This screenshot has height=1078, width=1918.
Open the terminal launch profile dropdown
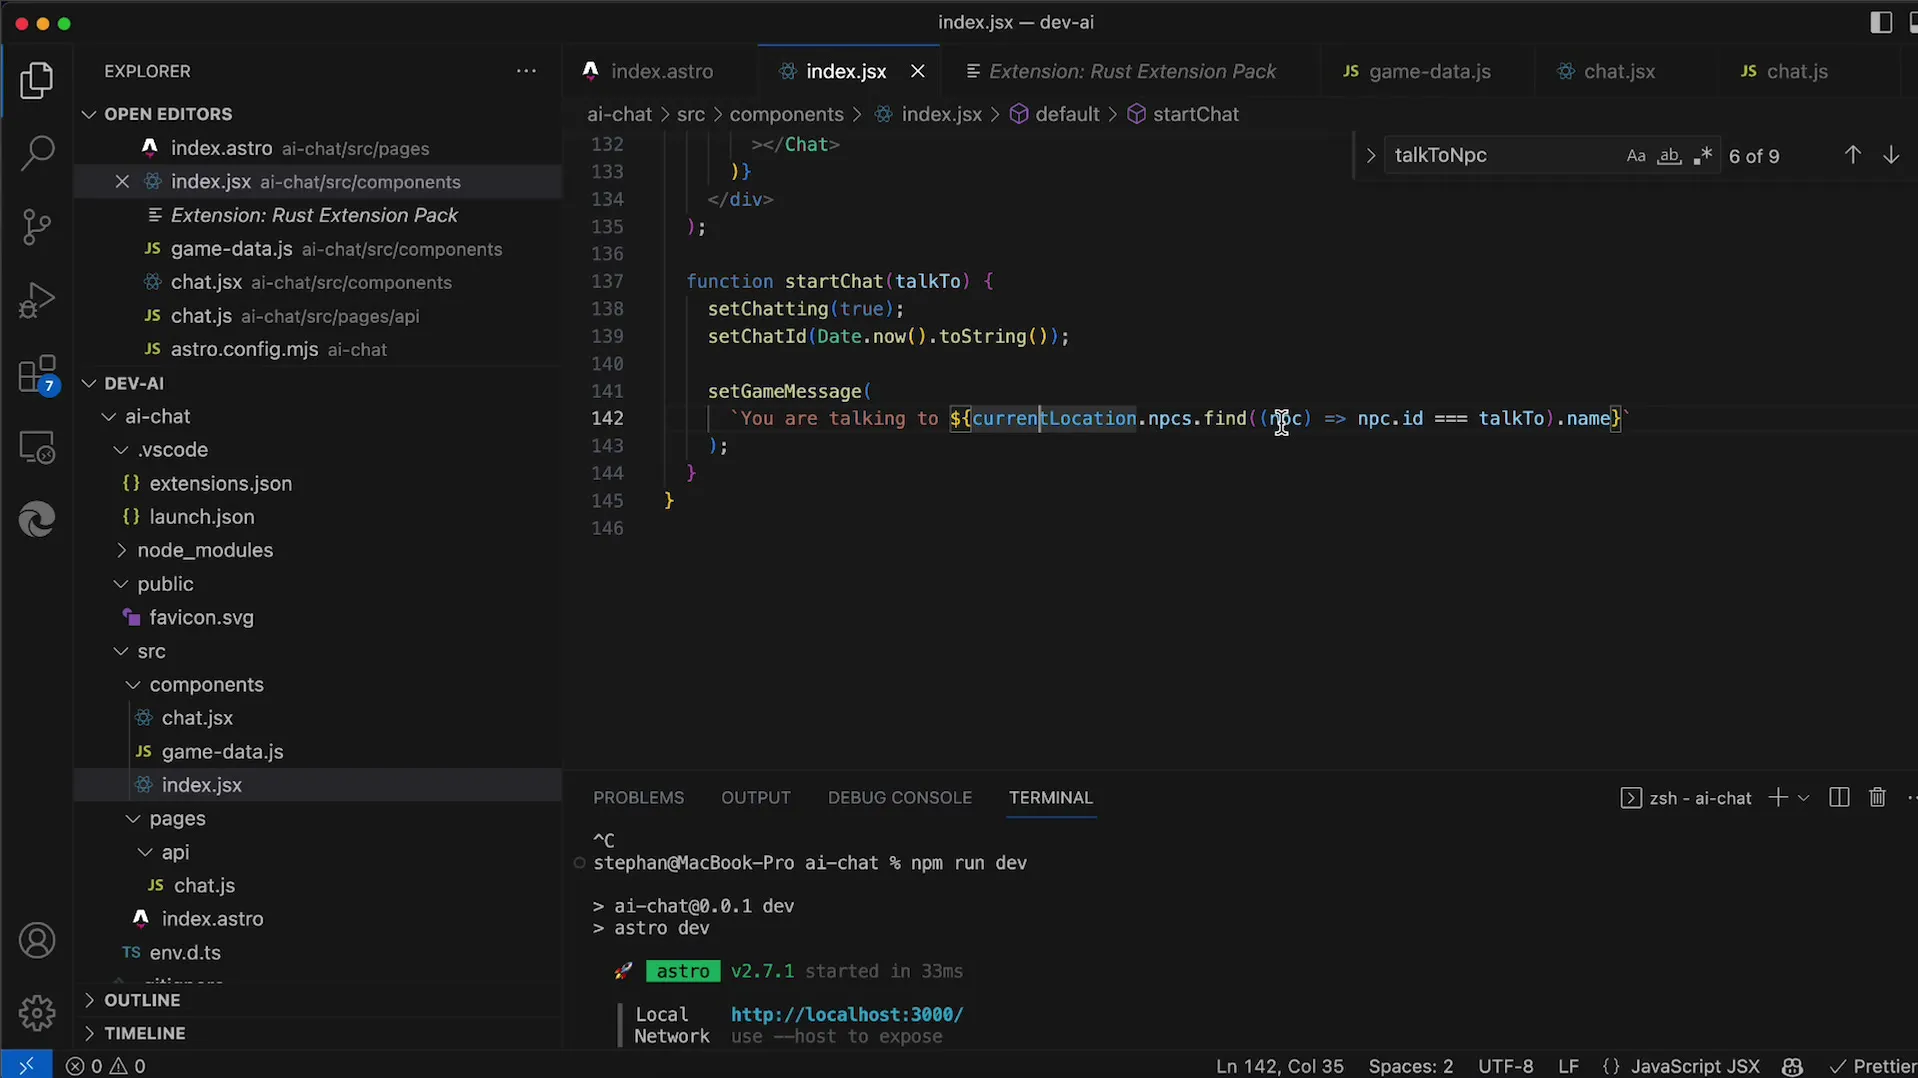click(x=1804, y=797)
